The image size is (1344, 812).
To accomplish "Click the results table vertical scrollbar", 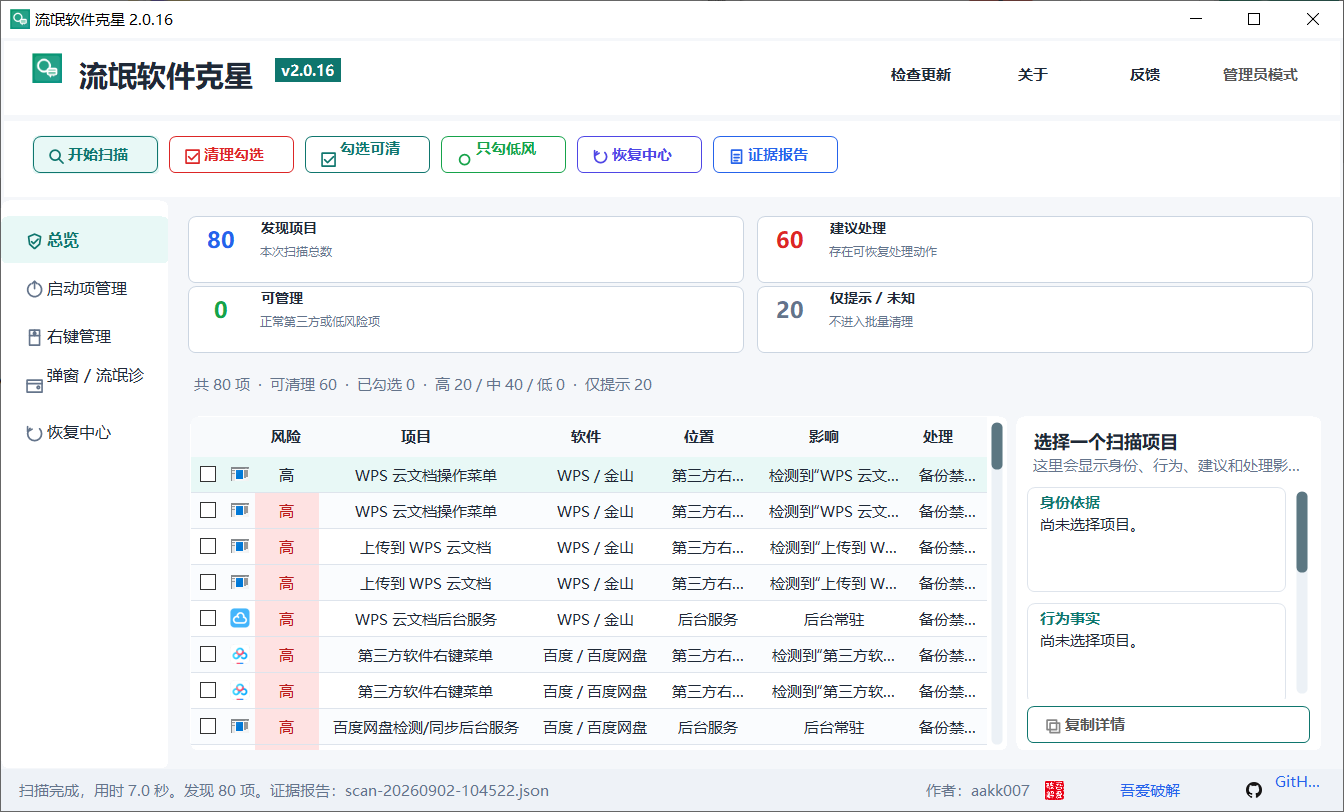I will (997, 583).
